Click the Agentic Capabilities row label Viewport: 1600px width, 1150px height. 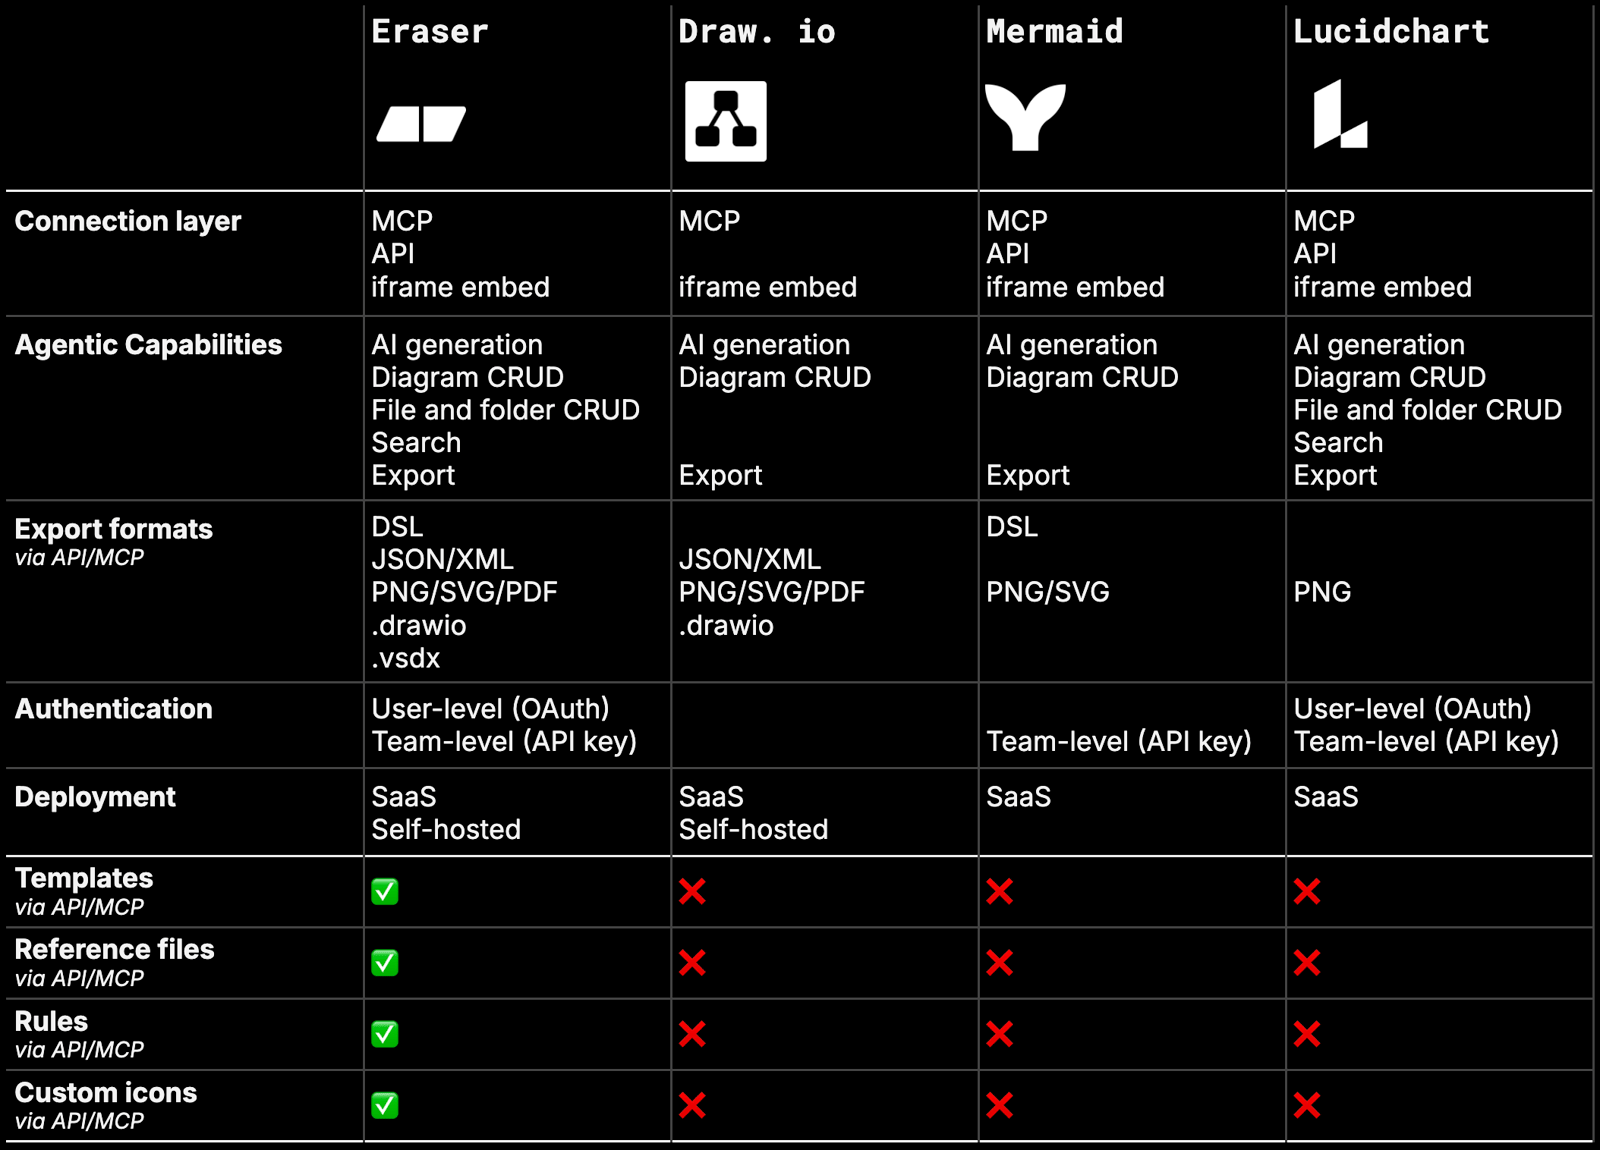click(148, 345)
